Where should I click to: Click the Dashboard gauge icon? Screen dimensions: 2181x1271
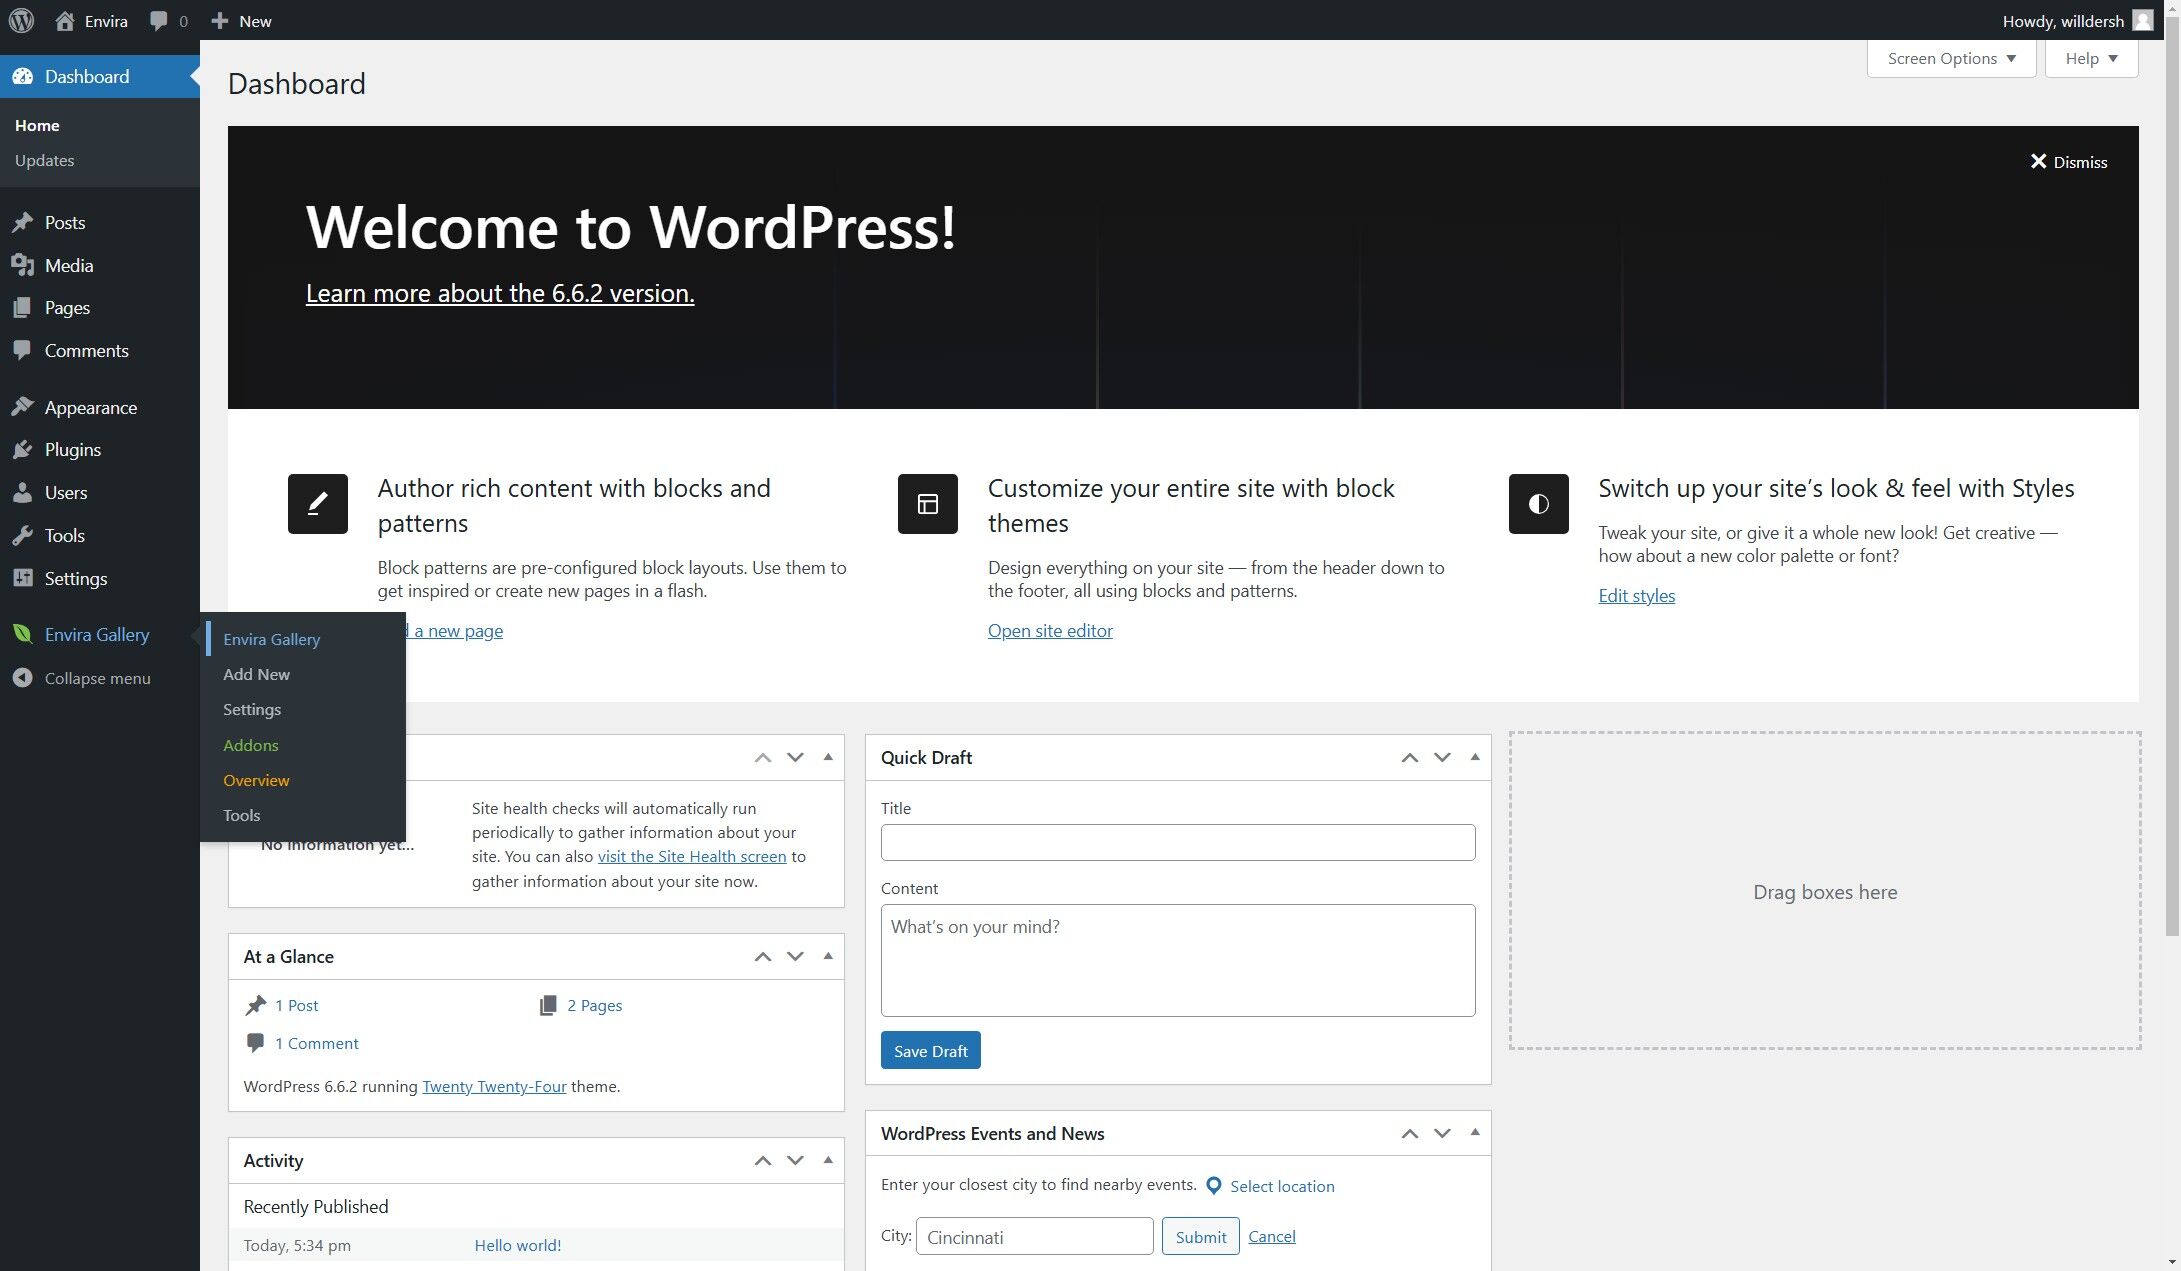[x=22, y=77]
